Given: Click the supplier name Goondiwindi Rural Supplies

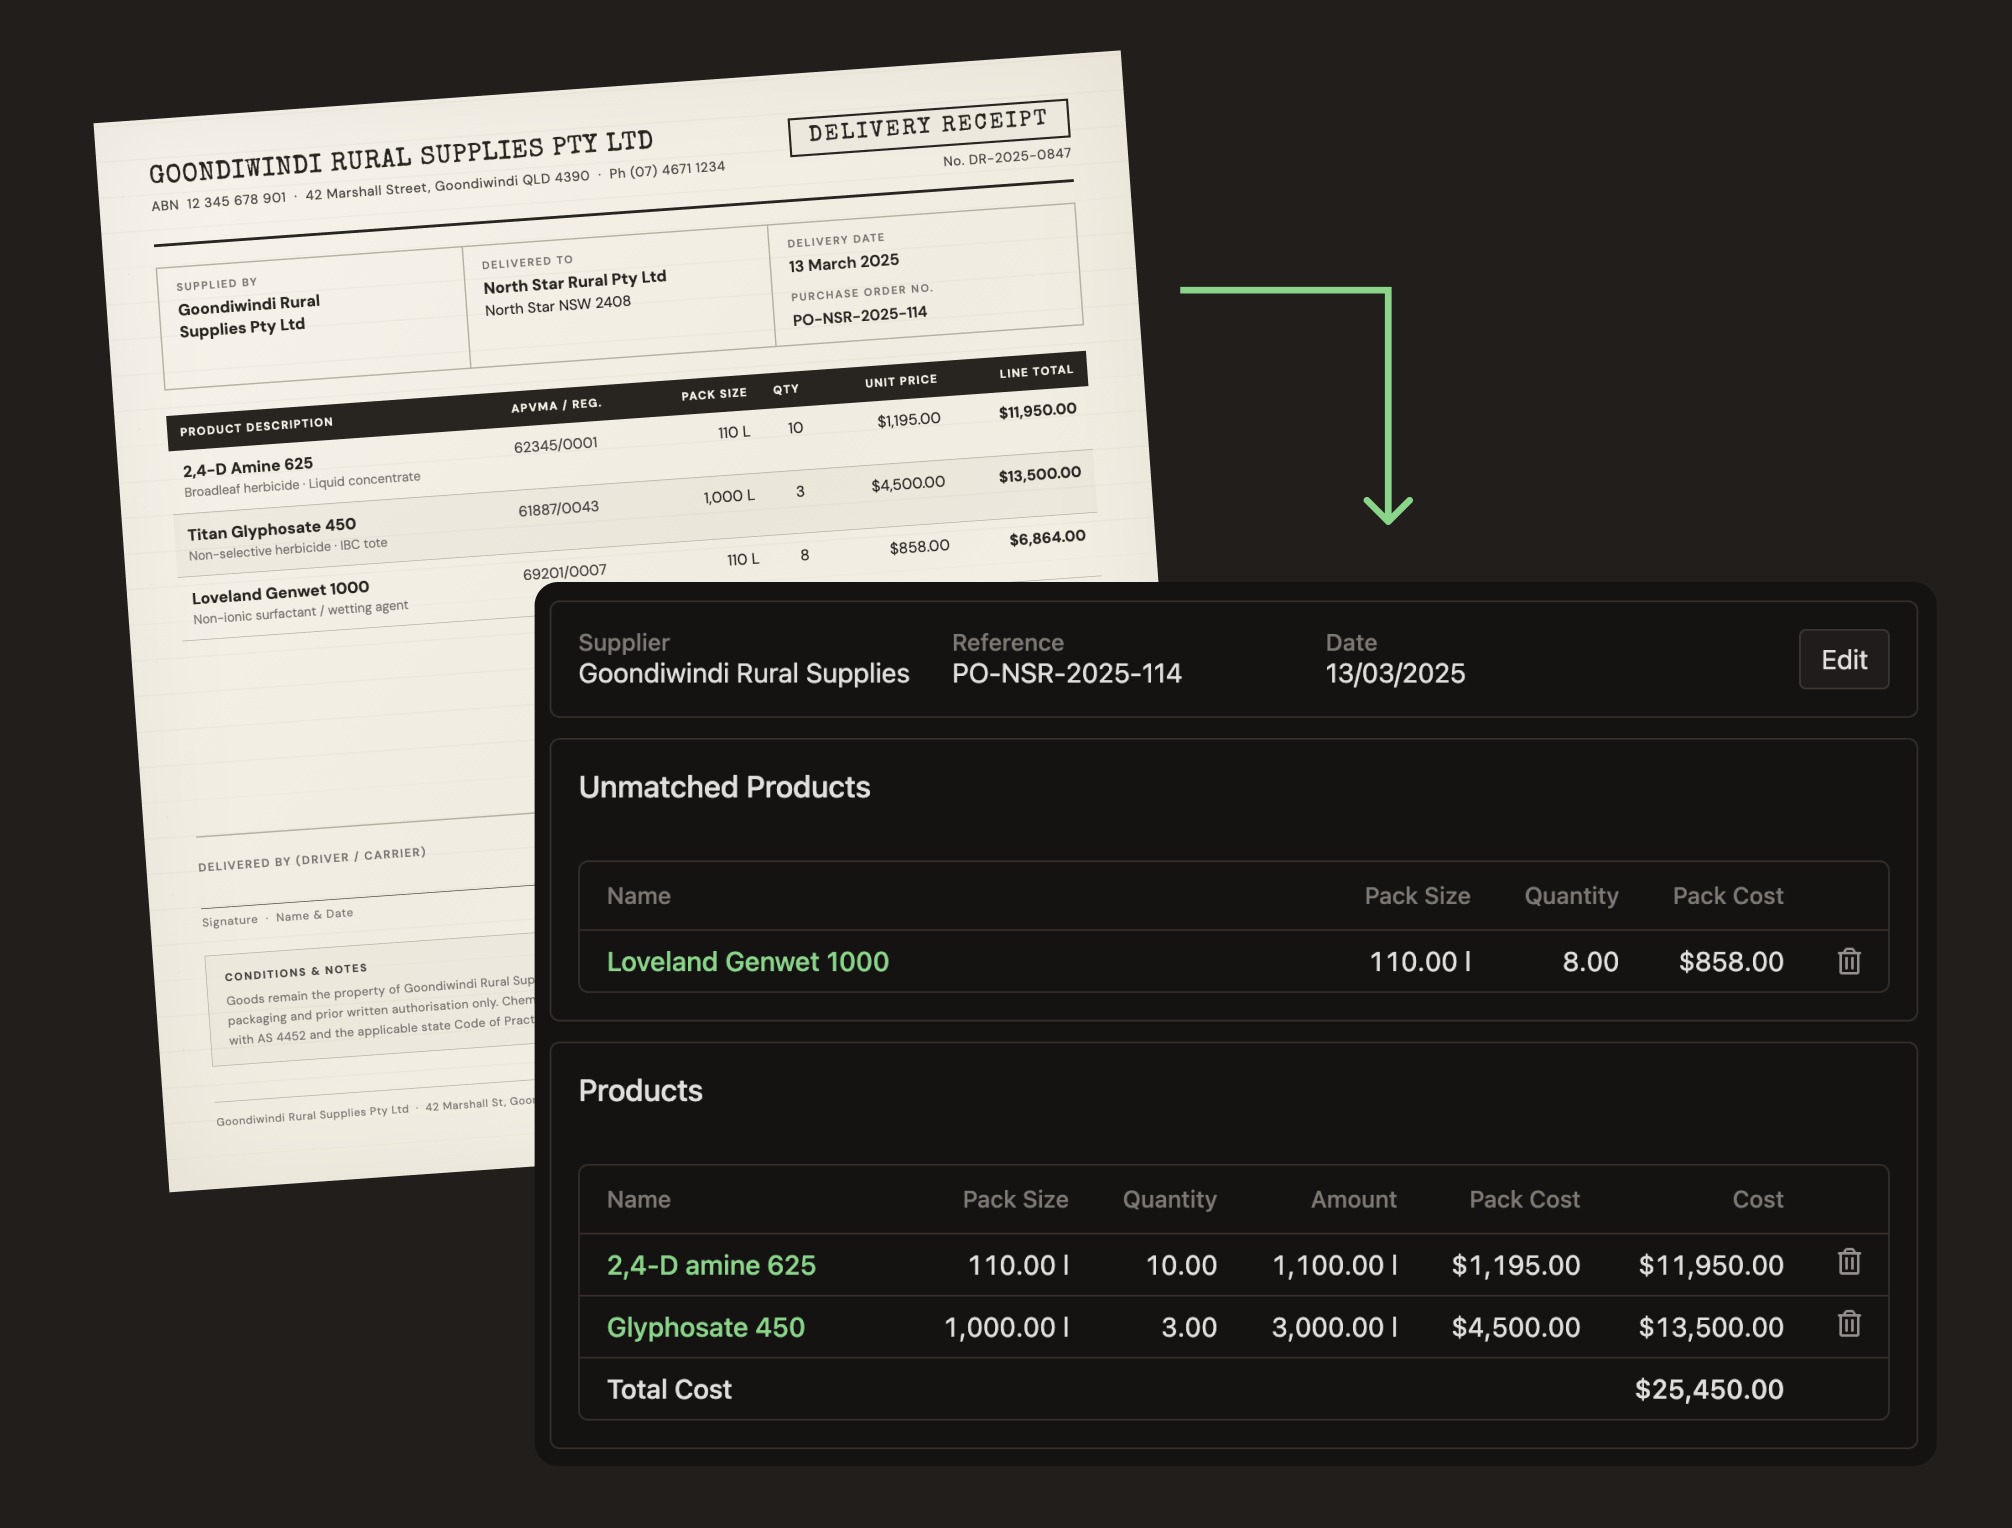Looking at the screenshot, I should [x=743, y=673].
